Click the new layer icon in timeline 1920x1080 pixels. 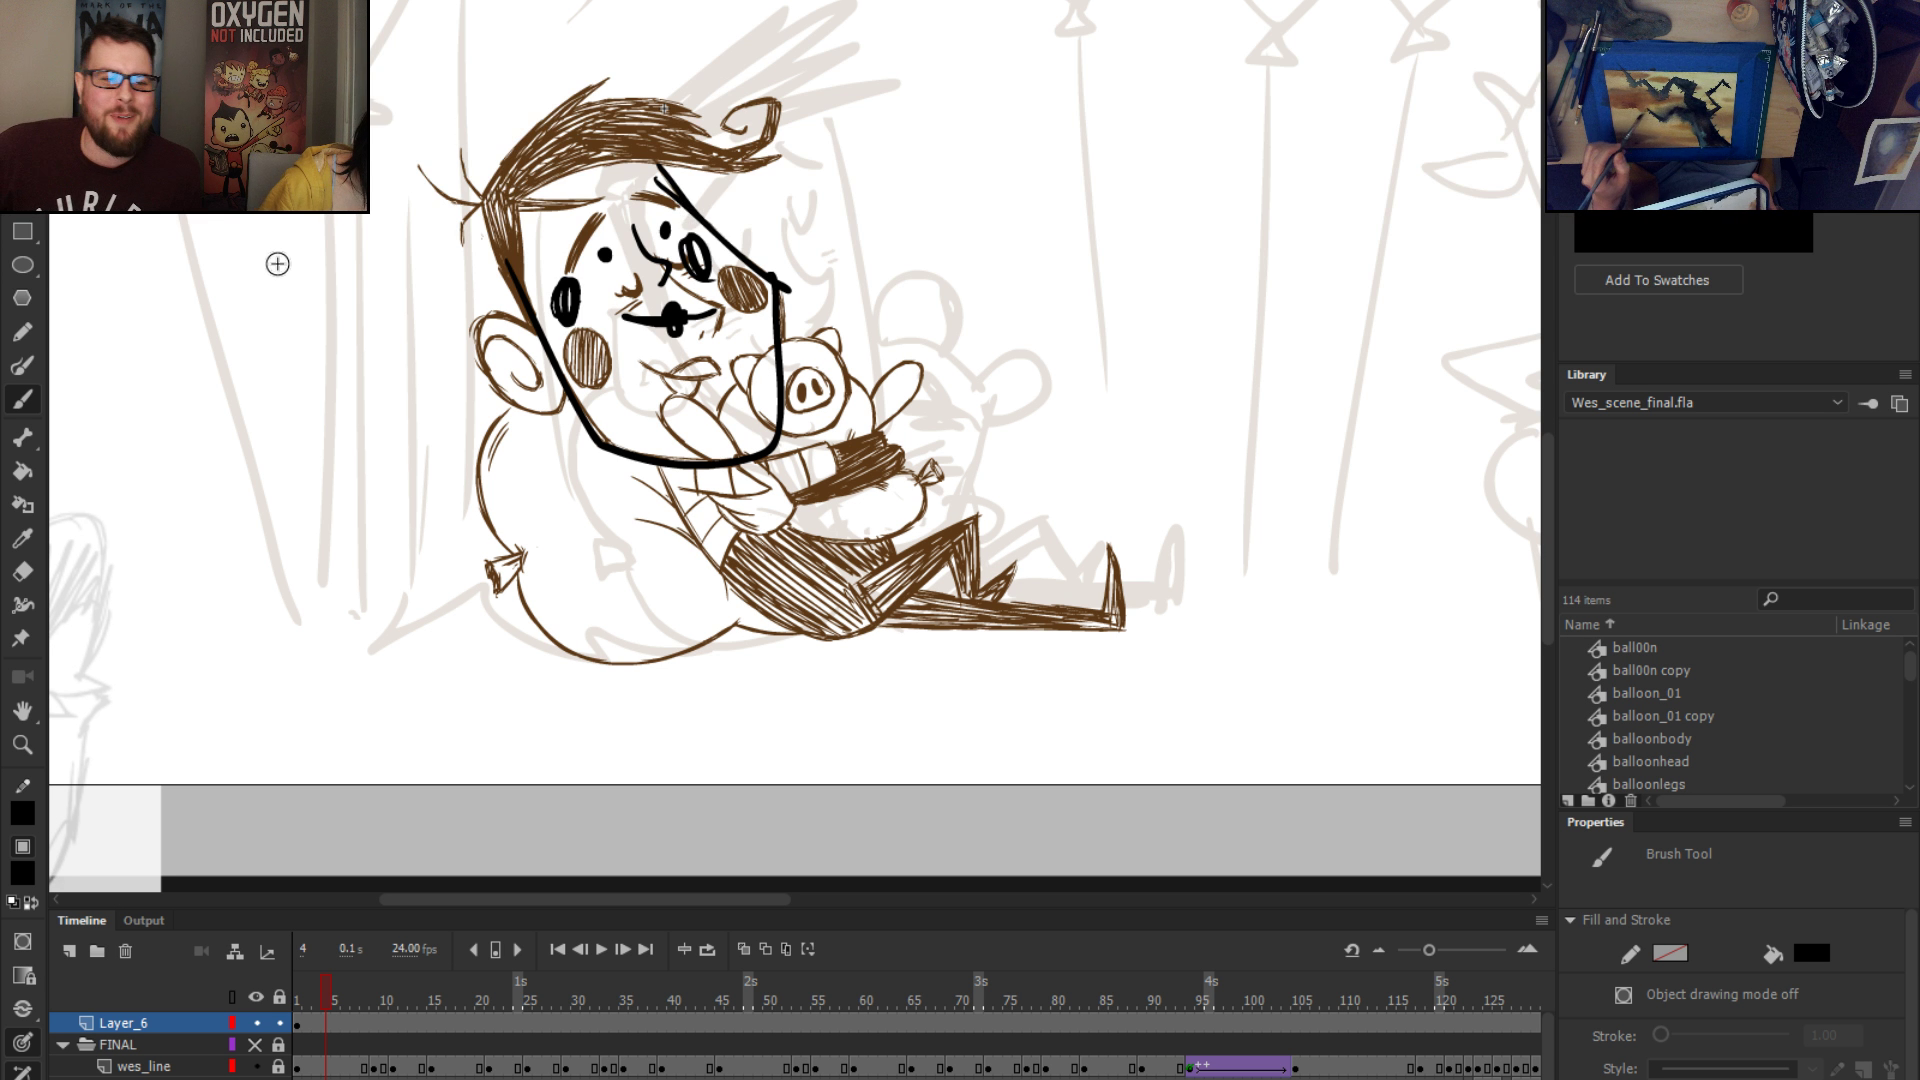[69, 951]
